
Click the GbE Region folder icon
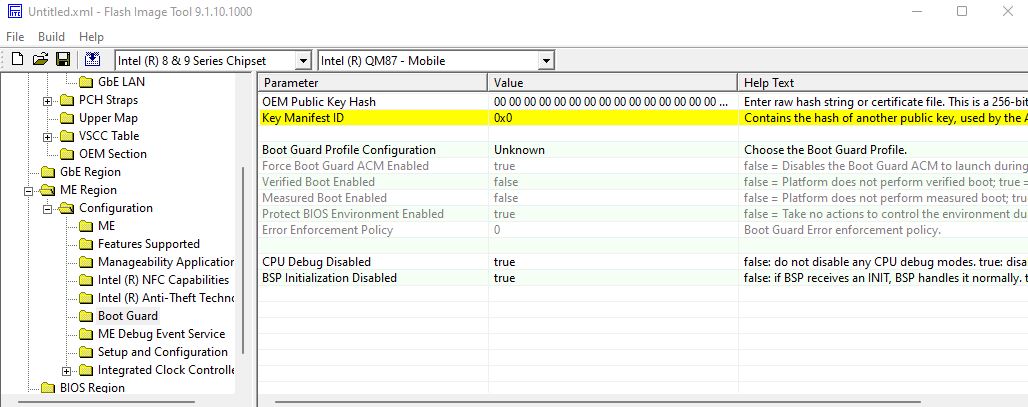point(48,172)
